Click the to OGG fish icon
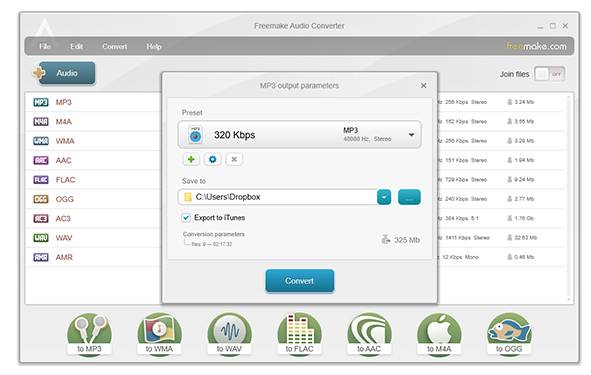Image resolution: width=591 pixels, height=375 pixels. pyautogui.click(x=509, y=334)
